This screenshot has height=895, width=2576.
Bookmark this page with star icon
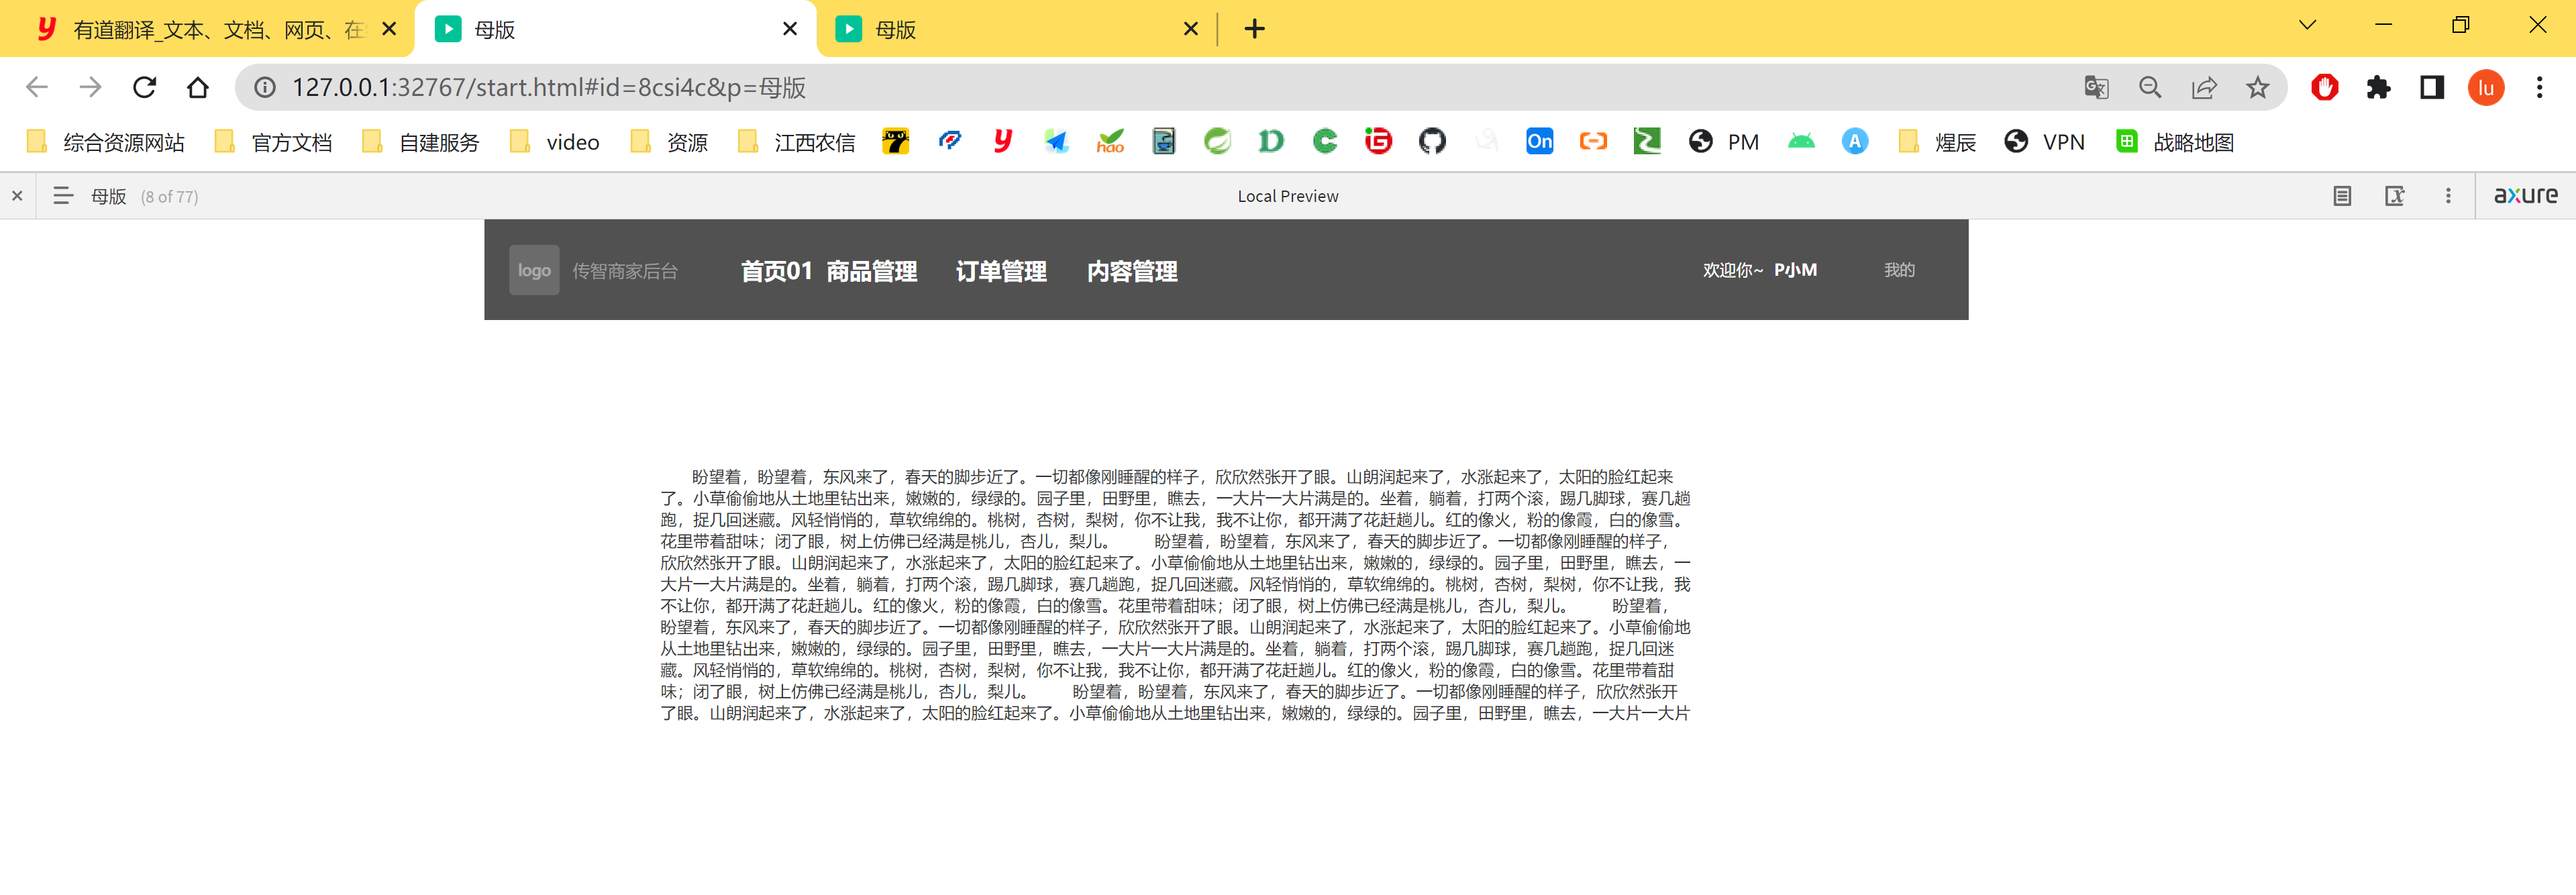click(2257, 88)
